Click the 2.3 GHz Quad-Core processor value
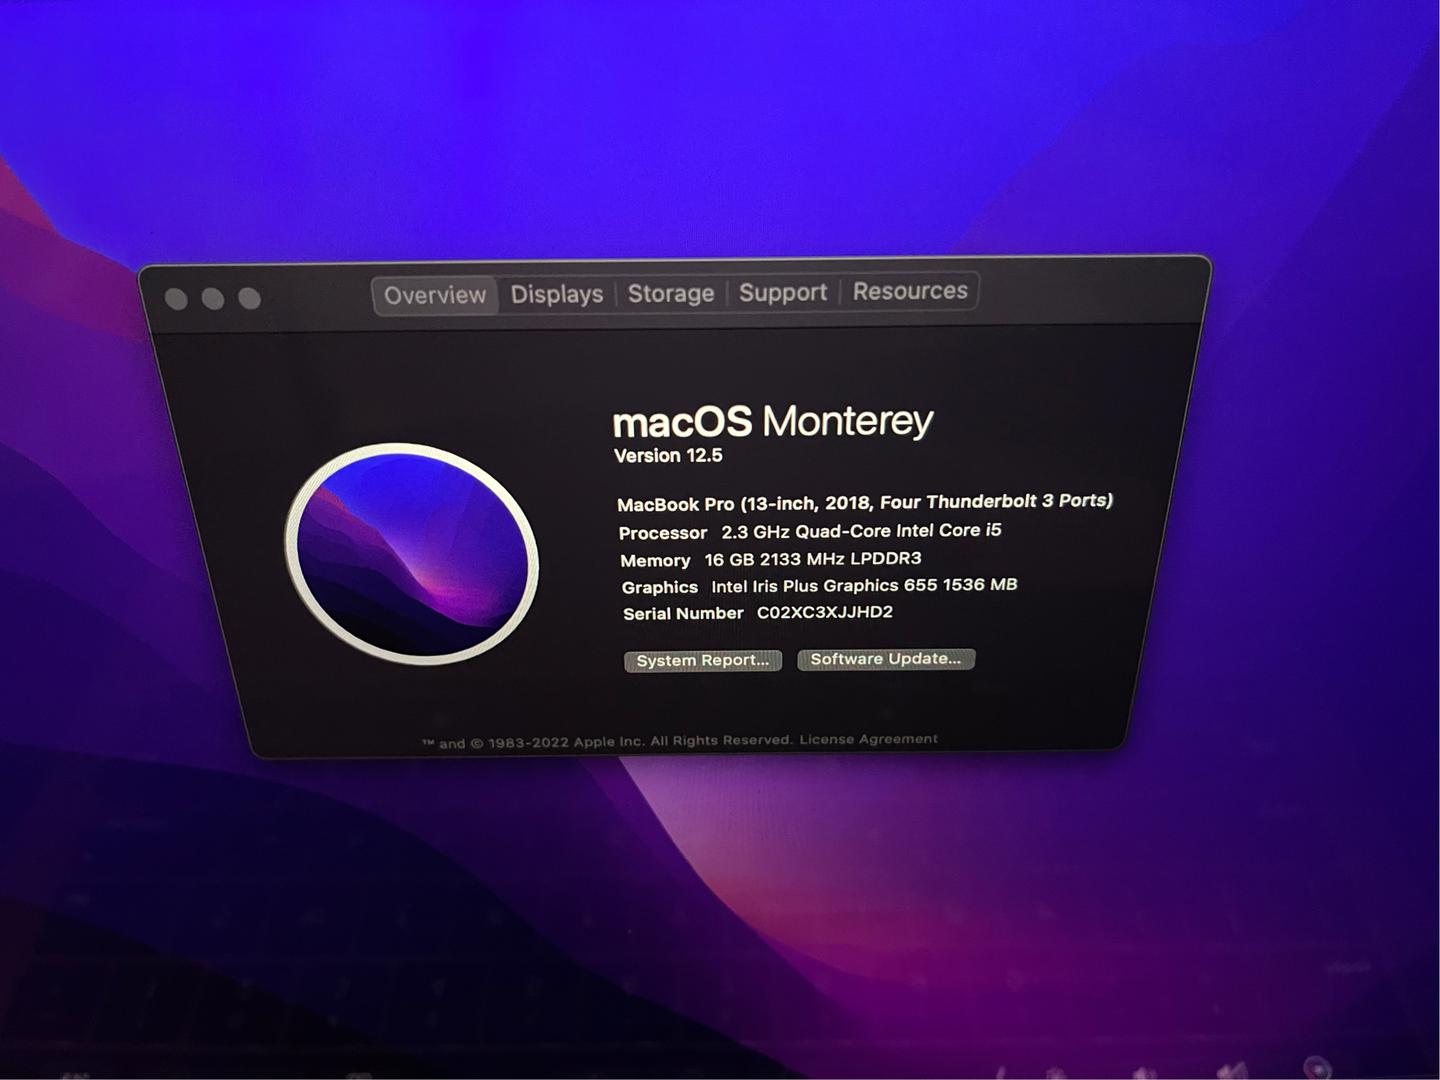Image resolution: width=1440 pixels, height=1080 pixels. pos(861,531)
